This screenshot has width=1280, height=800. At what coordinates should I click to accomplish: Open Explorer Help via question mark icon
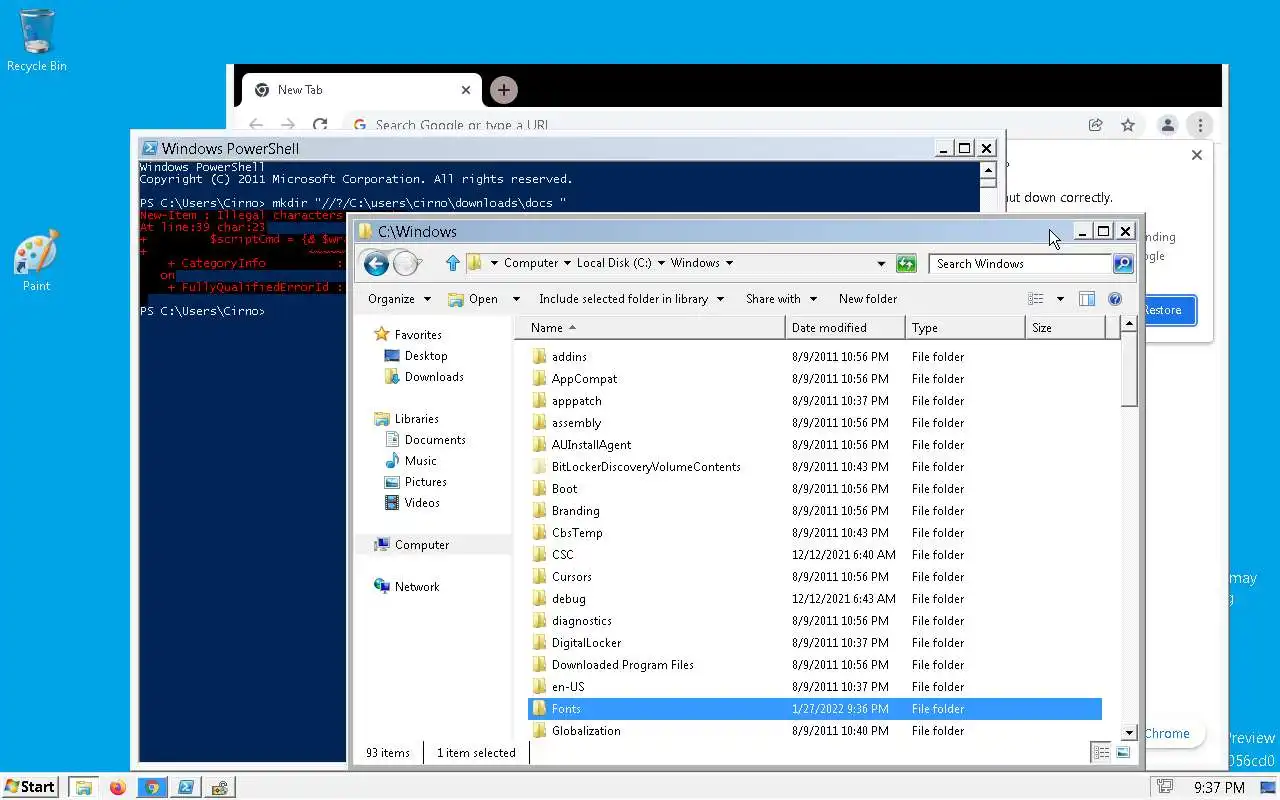(x=1115, y=299)
